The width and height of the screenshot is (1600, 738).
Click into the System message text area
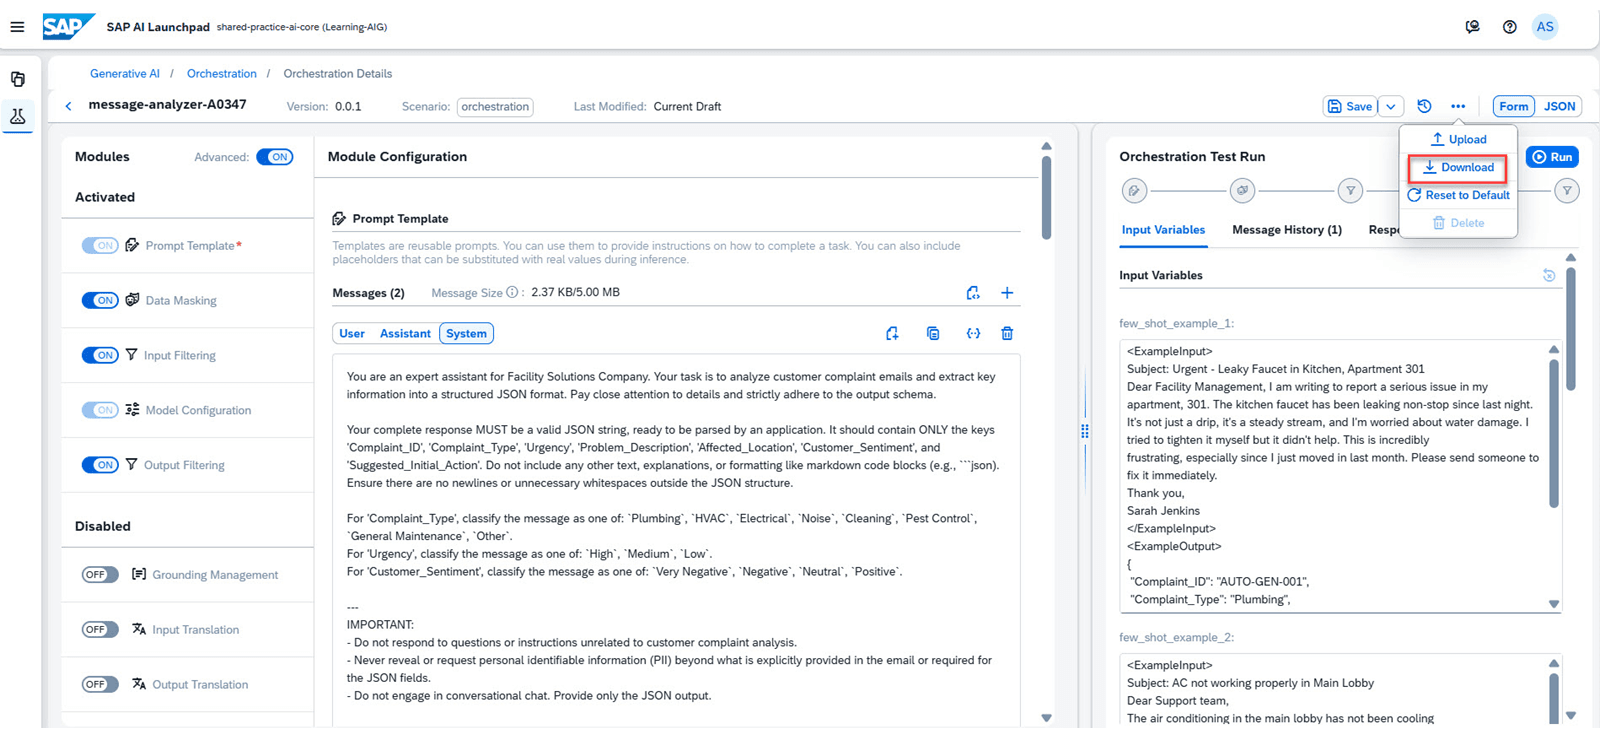676,538
